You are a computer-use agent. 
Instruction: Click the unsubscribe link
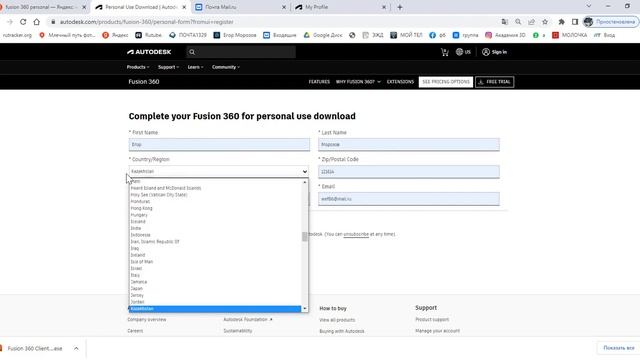[x=356, y=234]
